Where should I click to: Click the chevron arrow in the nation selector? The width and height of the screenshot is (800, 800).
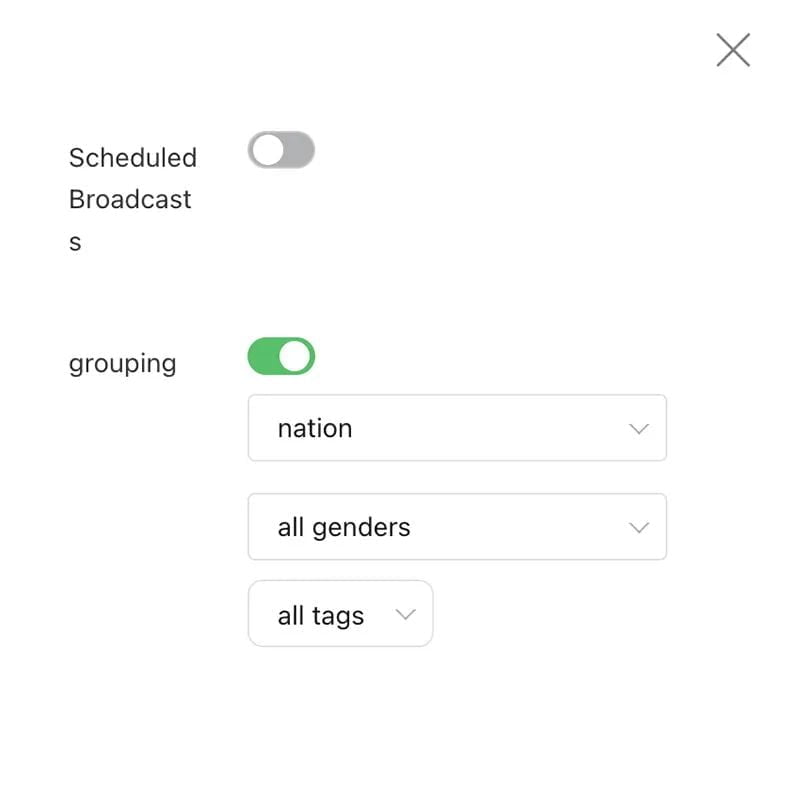639,429
